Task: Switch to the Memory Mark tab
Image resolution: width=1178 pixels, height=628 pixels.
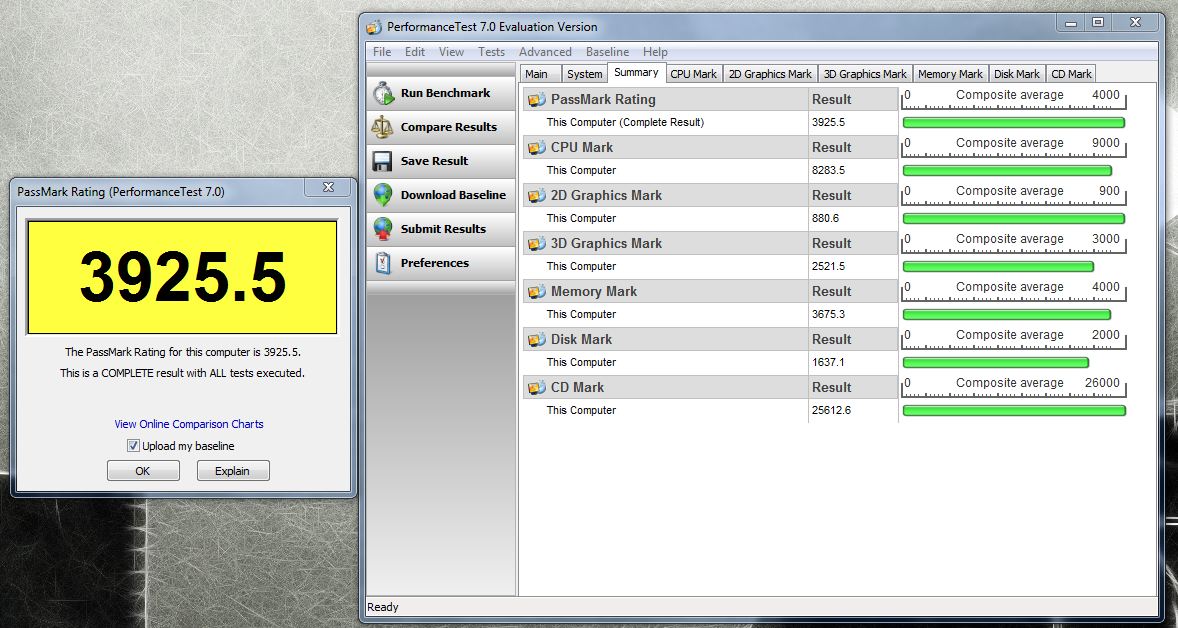Action: (950, 74)
